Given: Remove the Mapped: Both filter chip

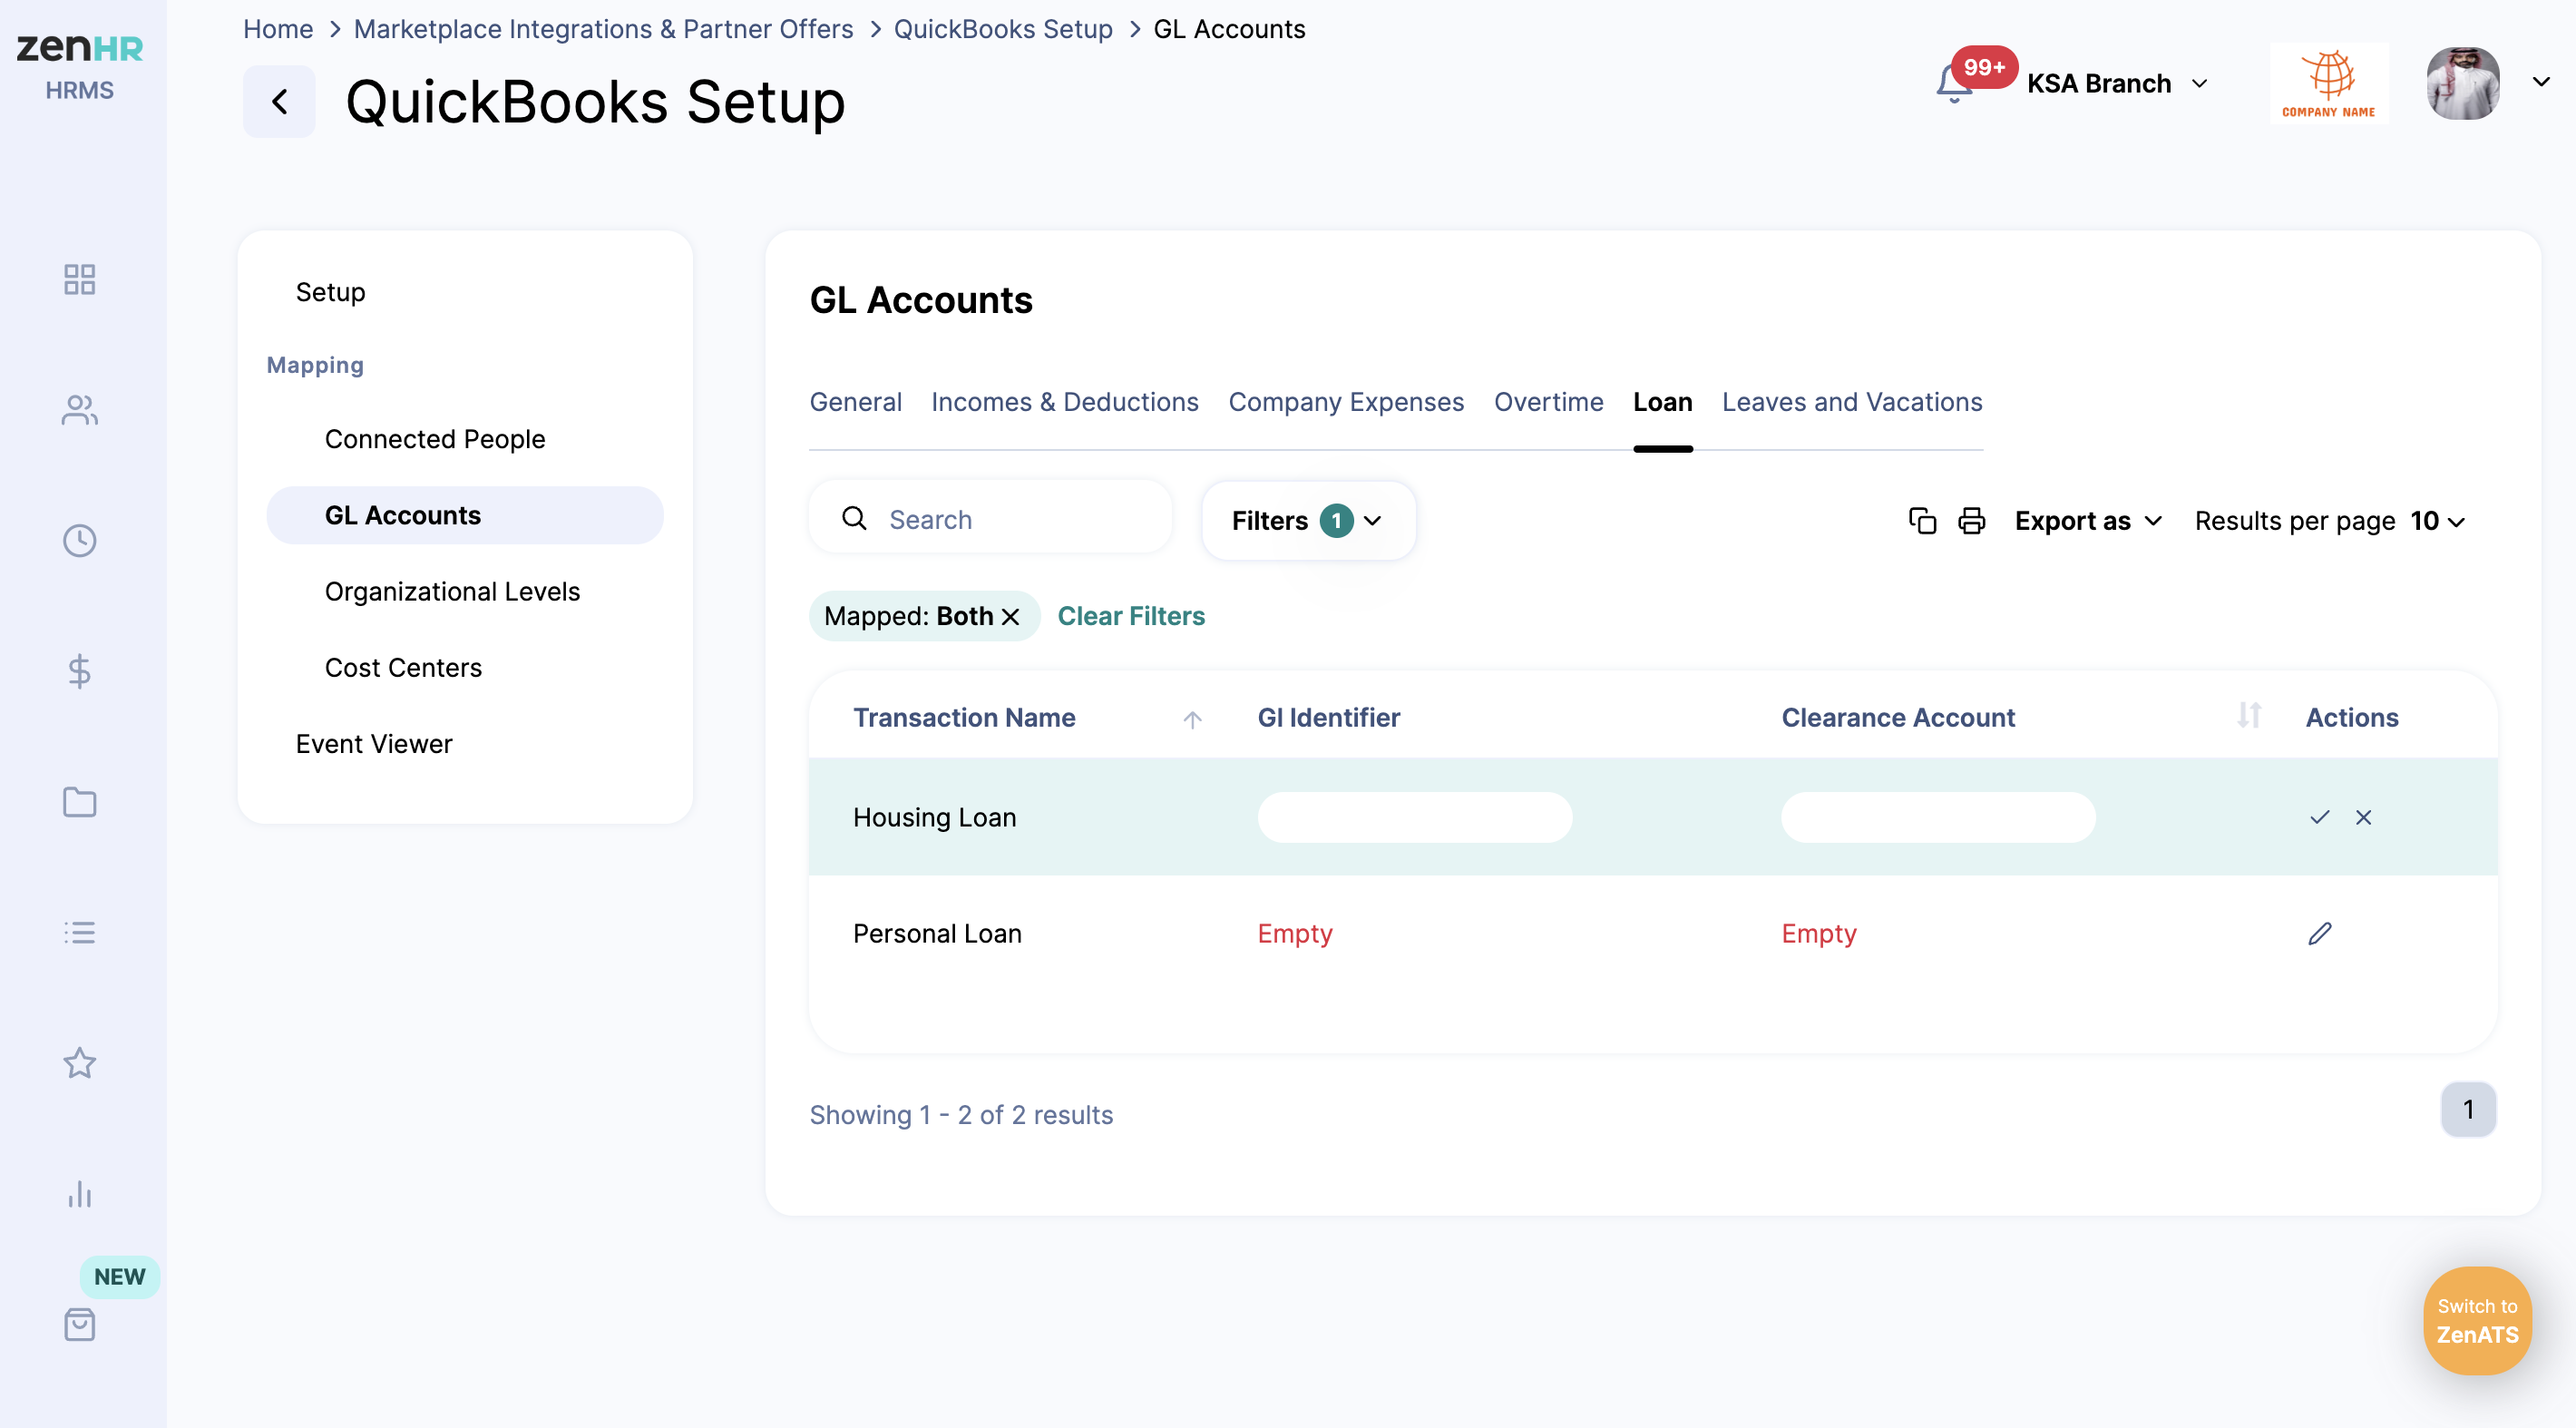Looking at the screenshot, I should (1011, 616).
